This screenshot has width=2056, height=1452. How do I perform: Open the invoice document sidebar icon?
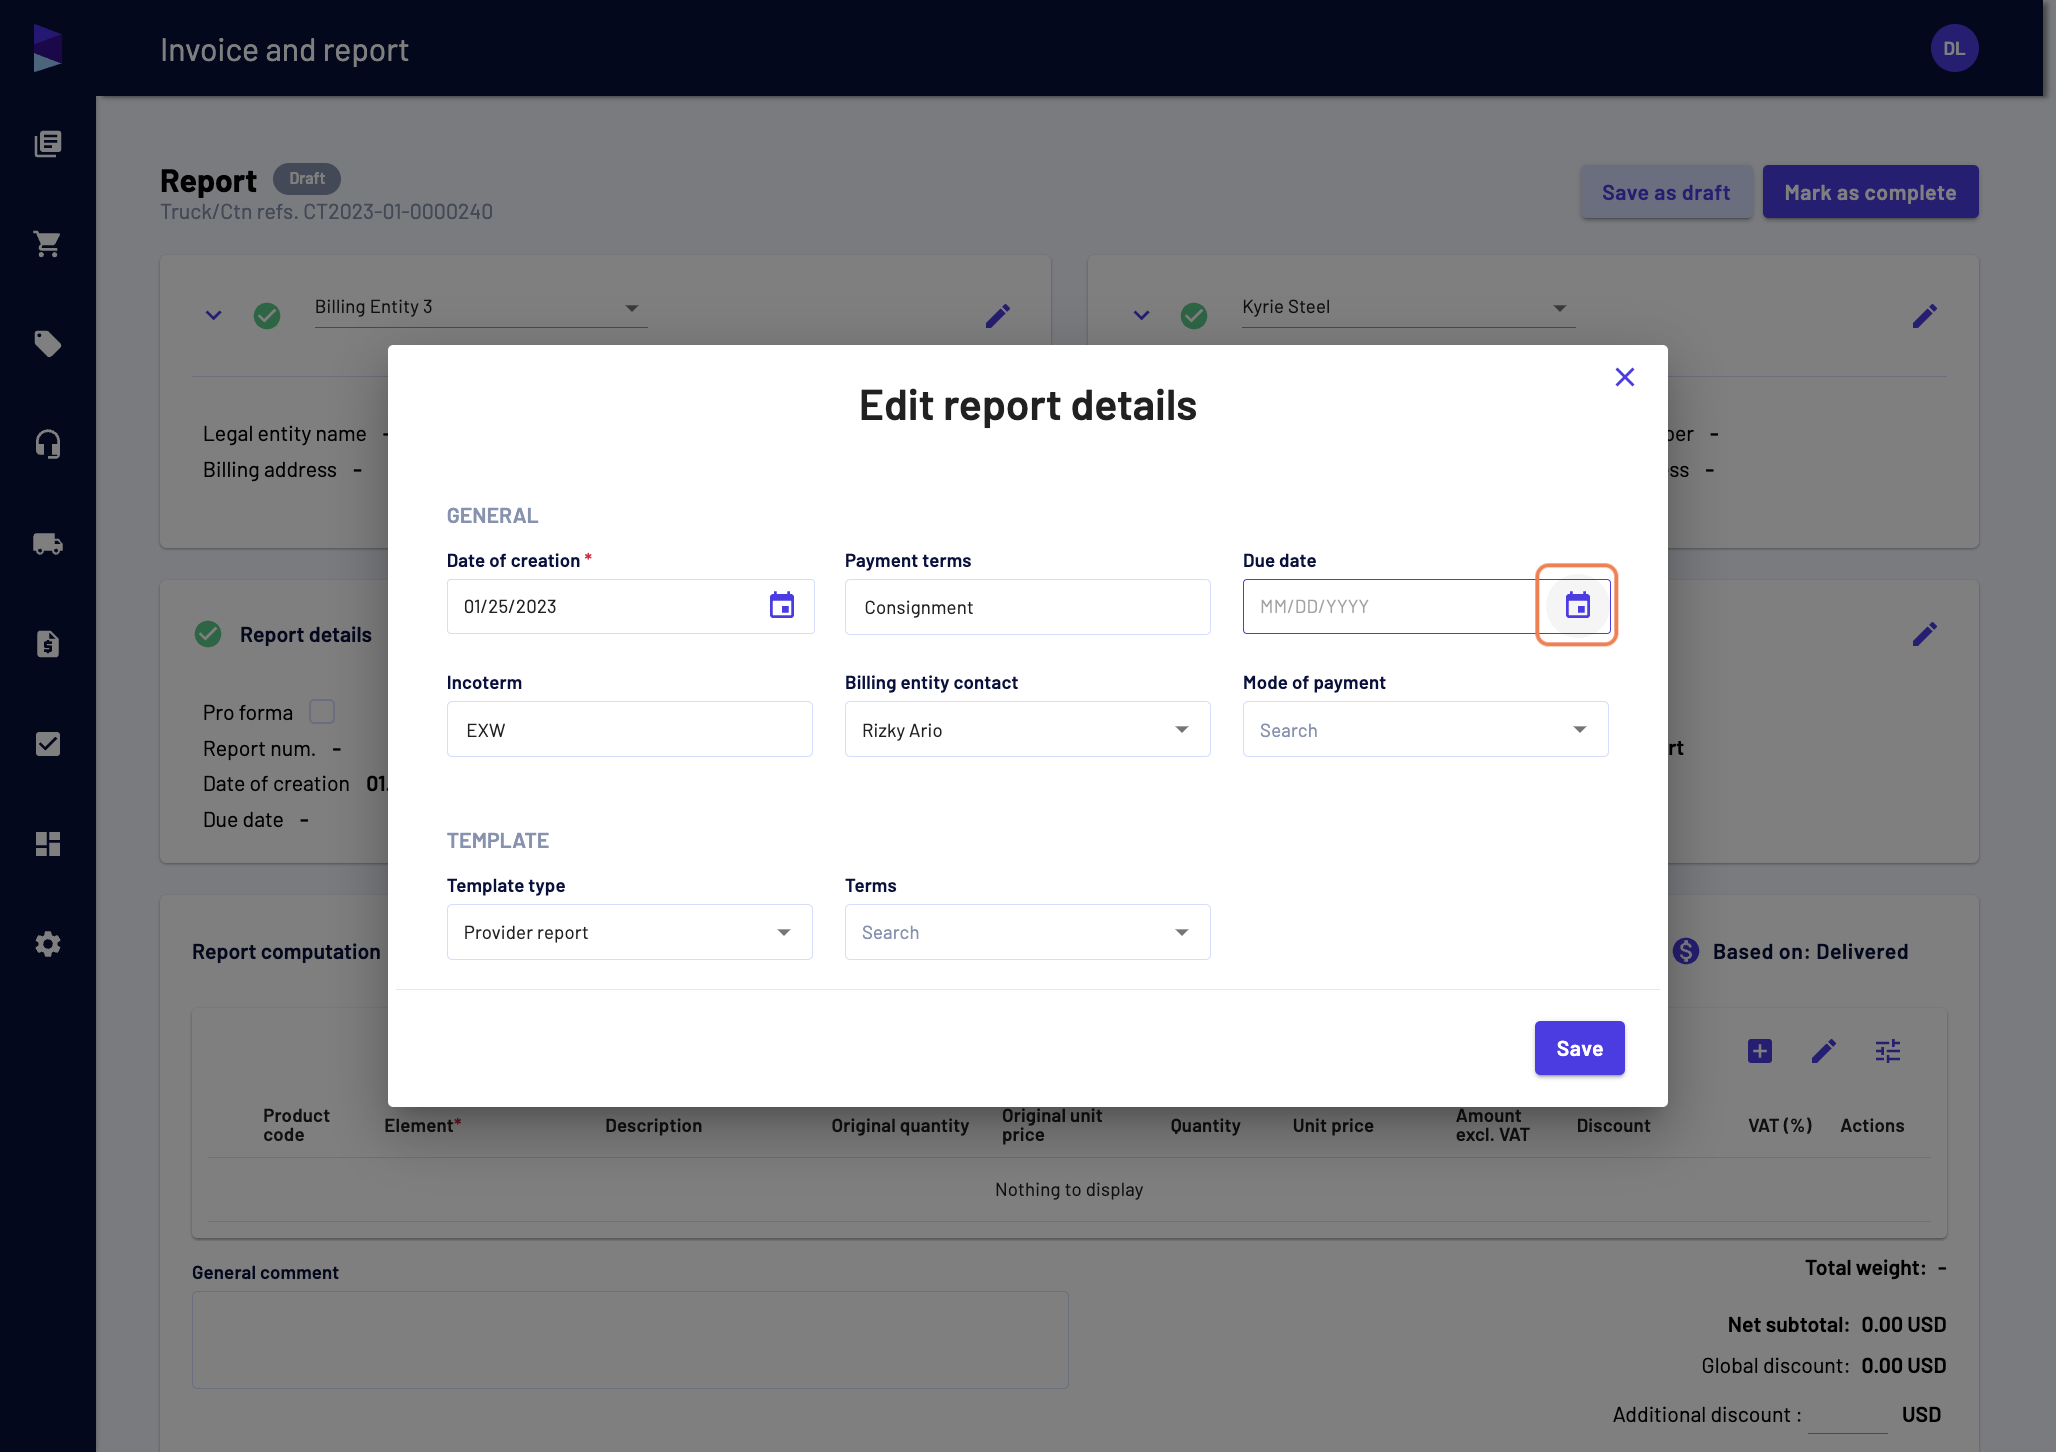[47, 644]
